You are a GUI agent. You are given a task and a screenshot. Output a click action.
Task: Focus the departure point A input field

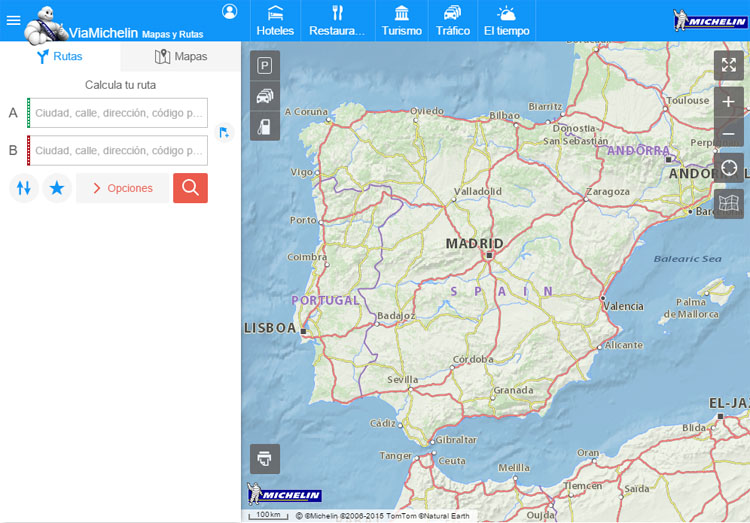[x=118, y=113]
